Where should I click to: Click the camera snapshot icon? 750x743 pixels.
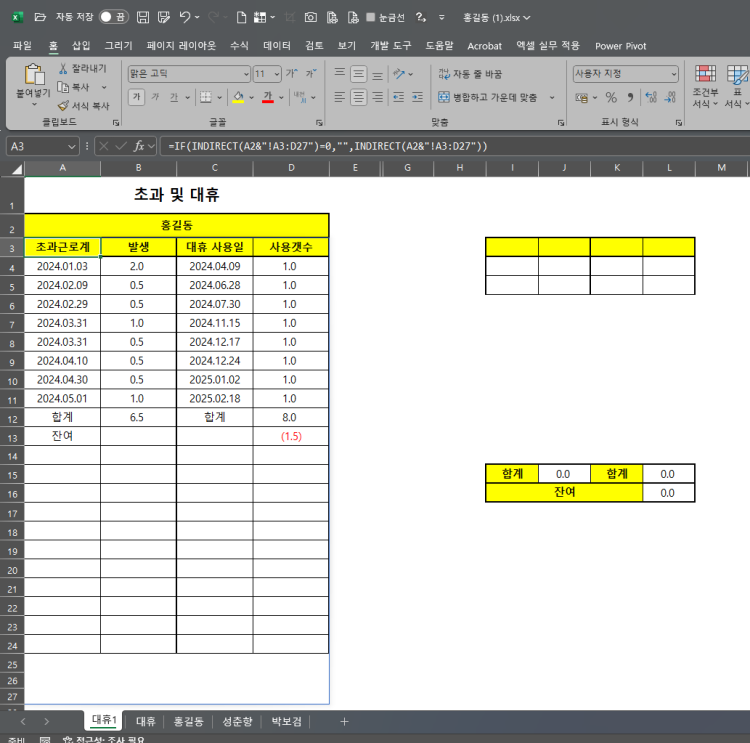310,18
